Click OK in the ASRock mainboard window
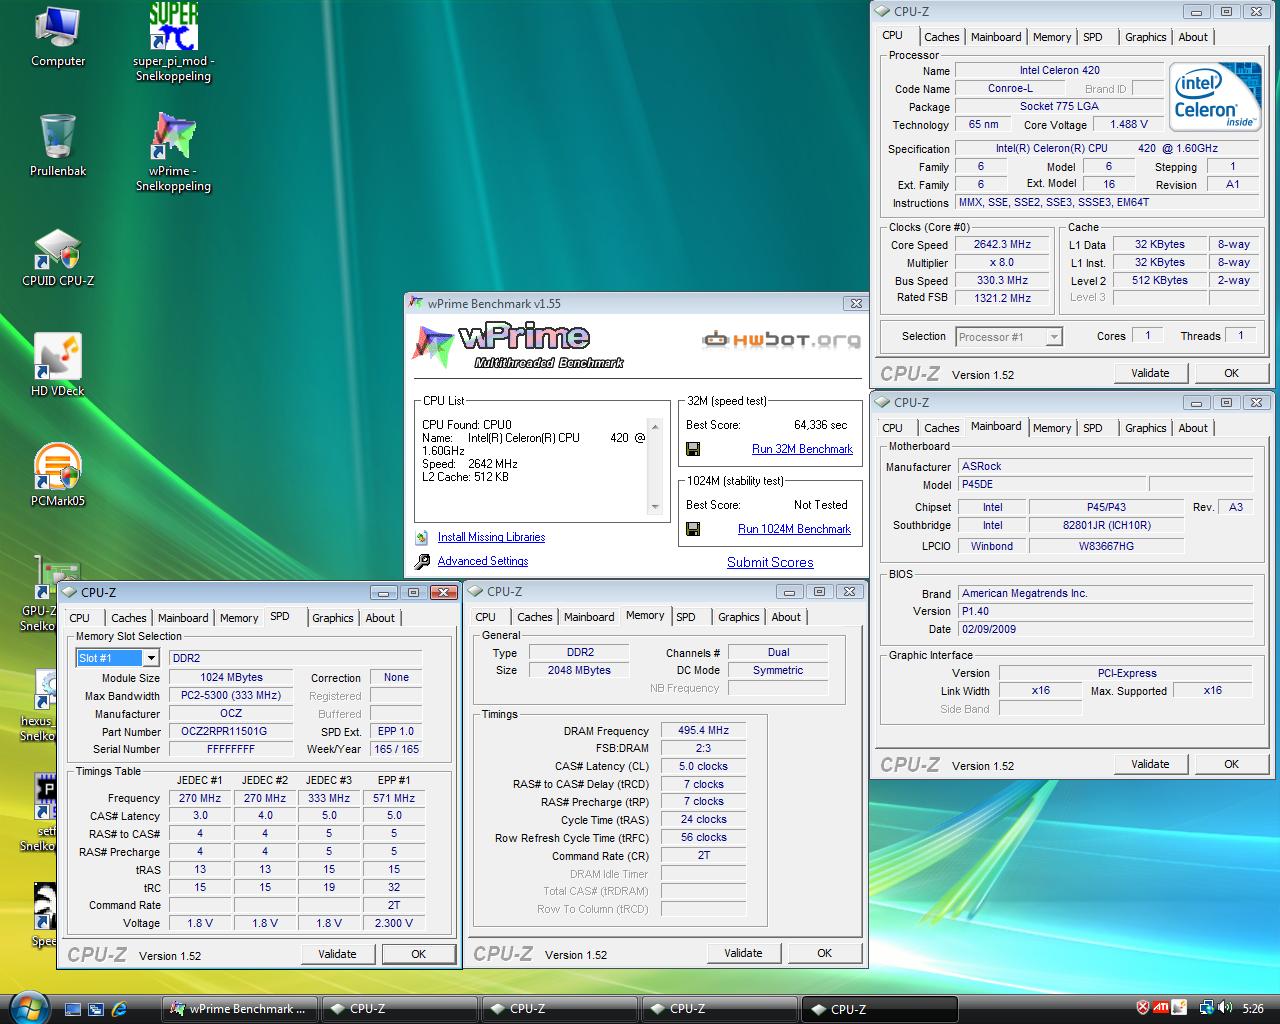 1231,764
